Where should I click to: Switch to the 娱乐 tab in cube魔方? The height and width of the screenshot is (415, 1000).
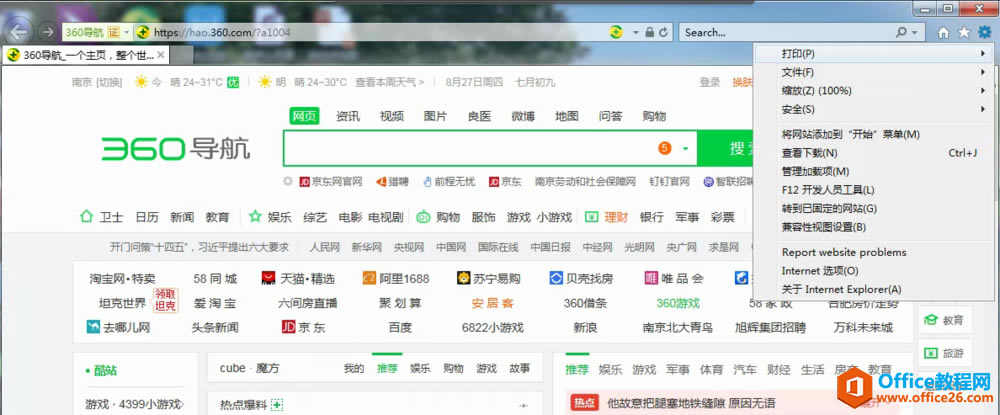[x=420, y=368]
